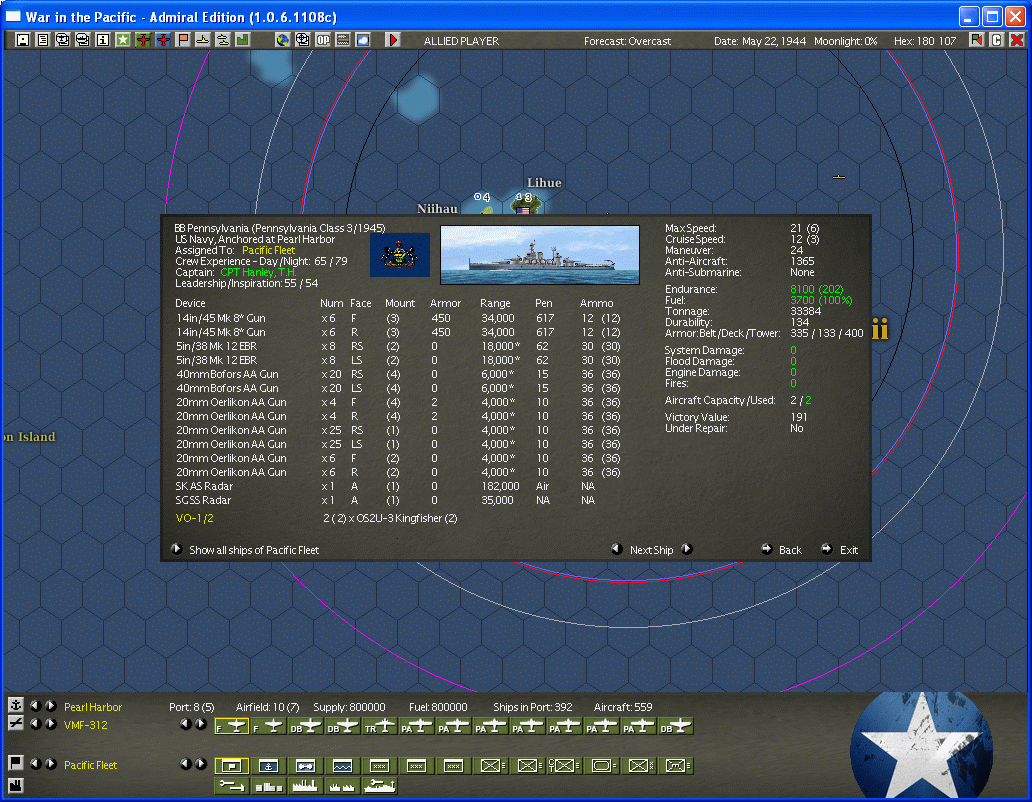Step to the previous ship with left arrow

pyautogui.click(x=618, y=549)
